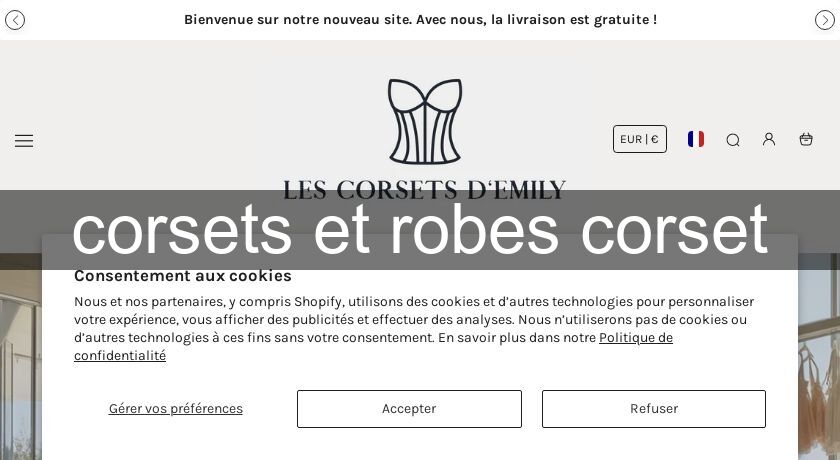
Task: Expand the EUR | € currency selector
Action: click(x=640, y=139)
